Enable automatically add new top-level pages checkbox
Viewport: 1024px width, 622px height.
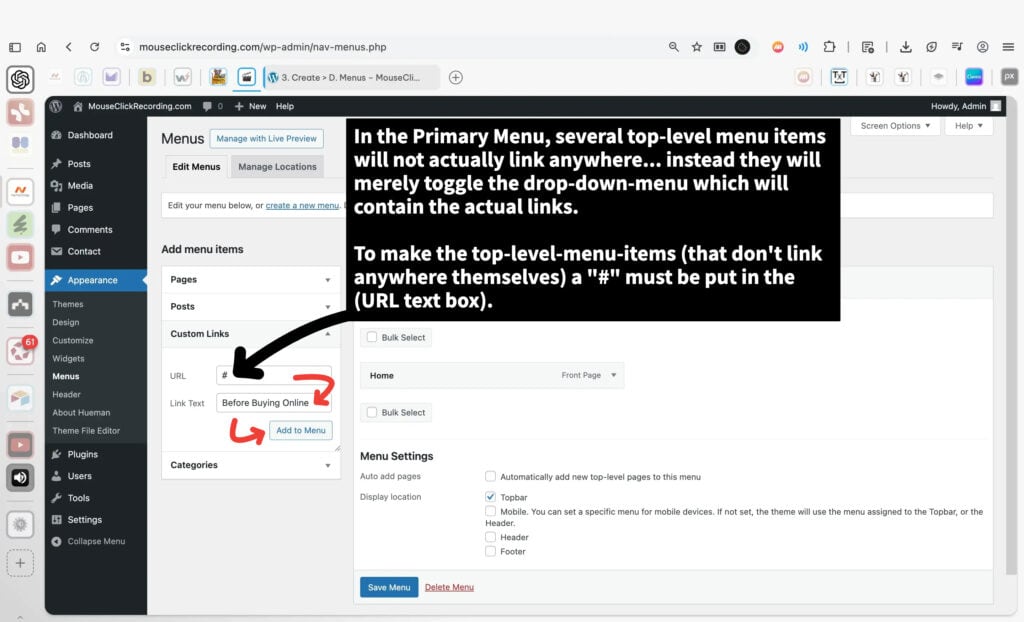pos(490,477)
